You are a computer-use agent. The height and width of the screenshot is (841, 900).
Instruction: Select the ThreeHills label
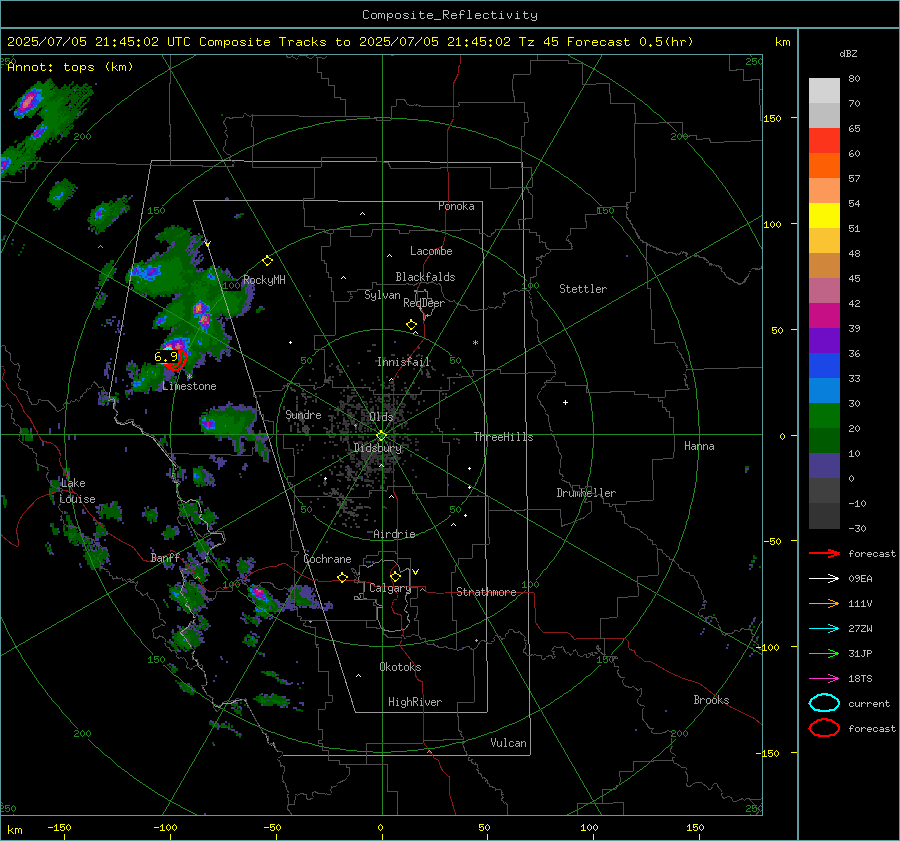click(x=503, y=437)
